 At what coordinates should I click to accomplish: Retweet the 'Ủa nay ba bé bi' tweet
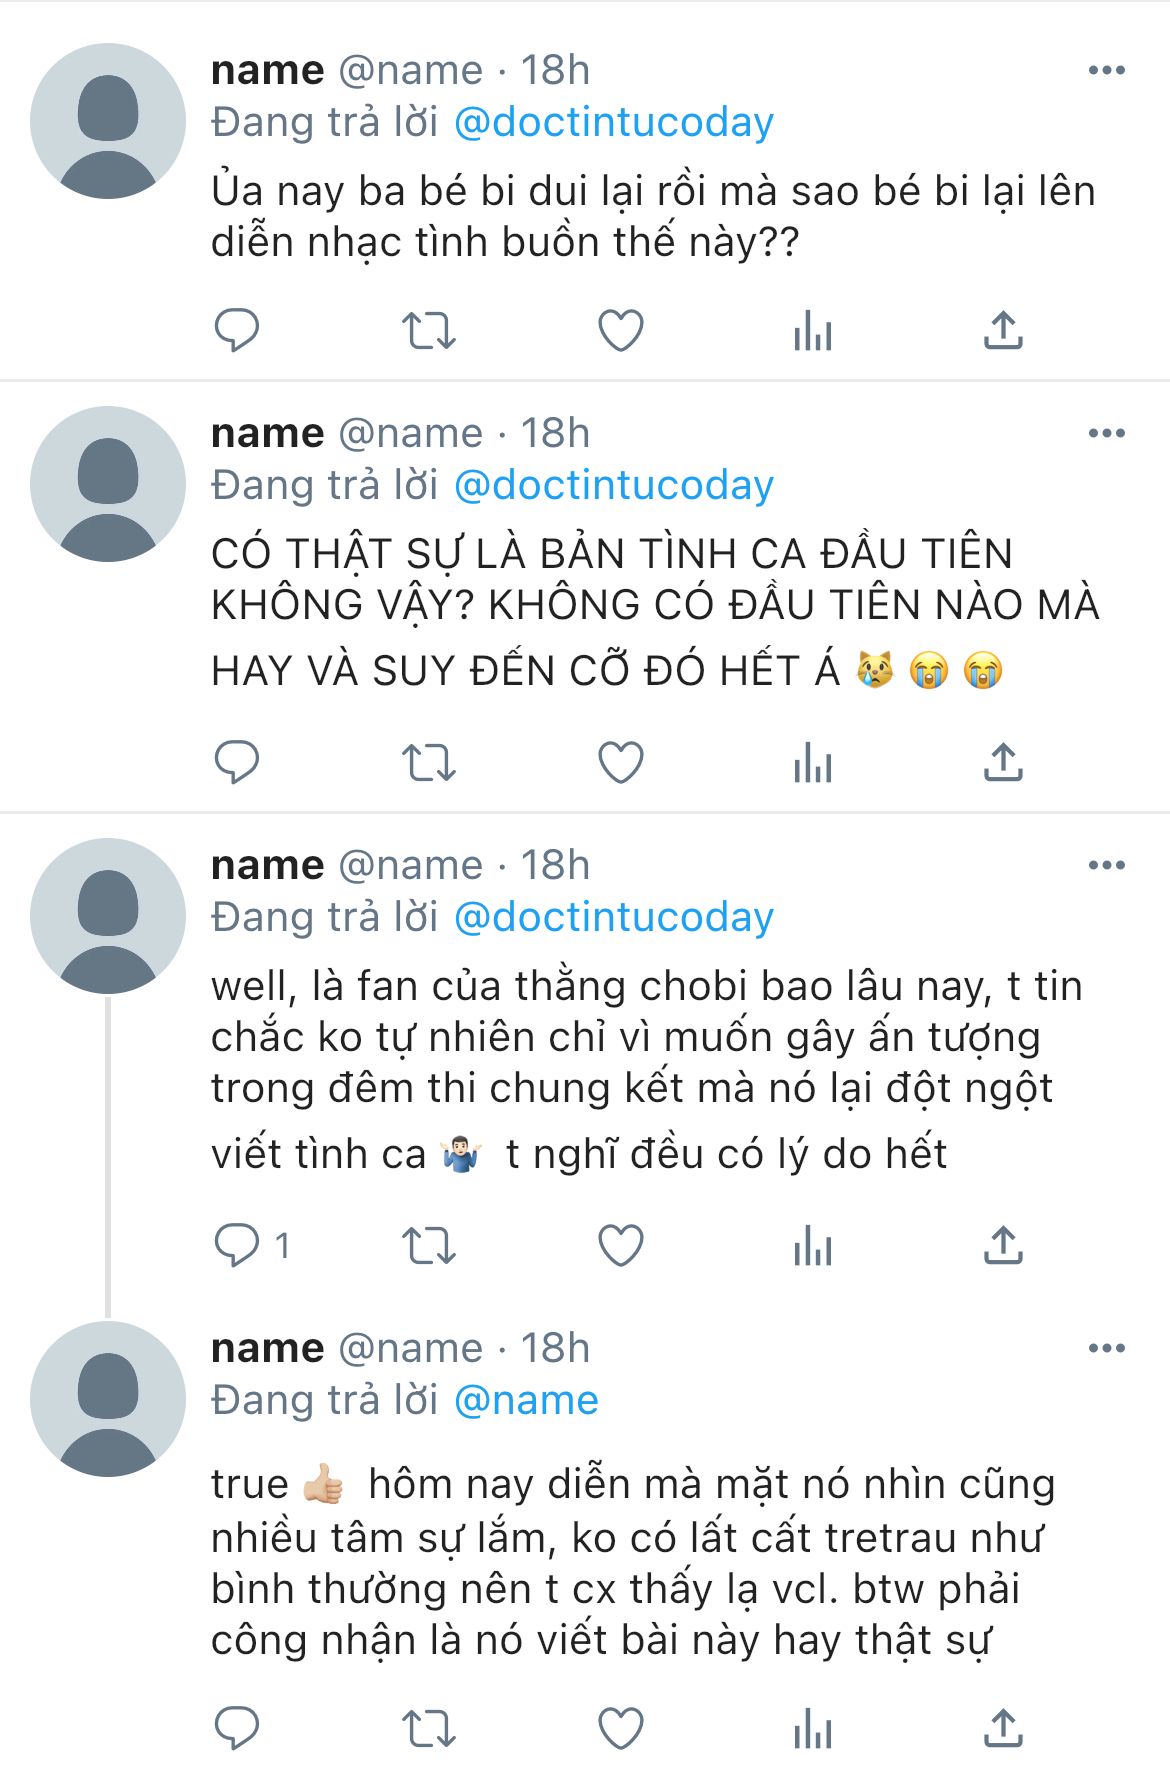coord(428,331)
